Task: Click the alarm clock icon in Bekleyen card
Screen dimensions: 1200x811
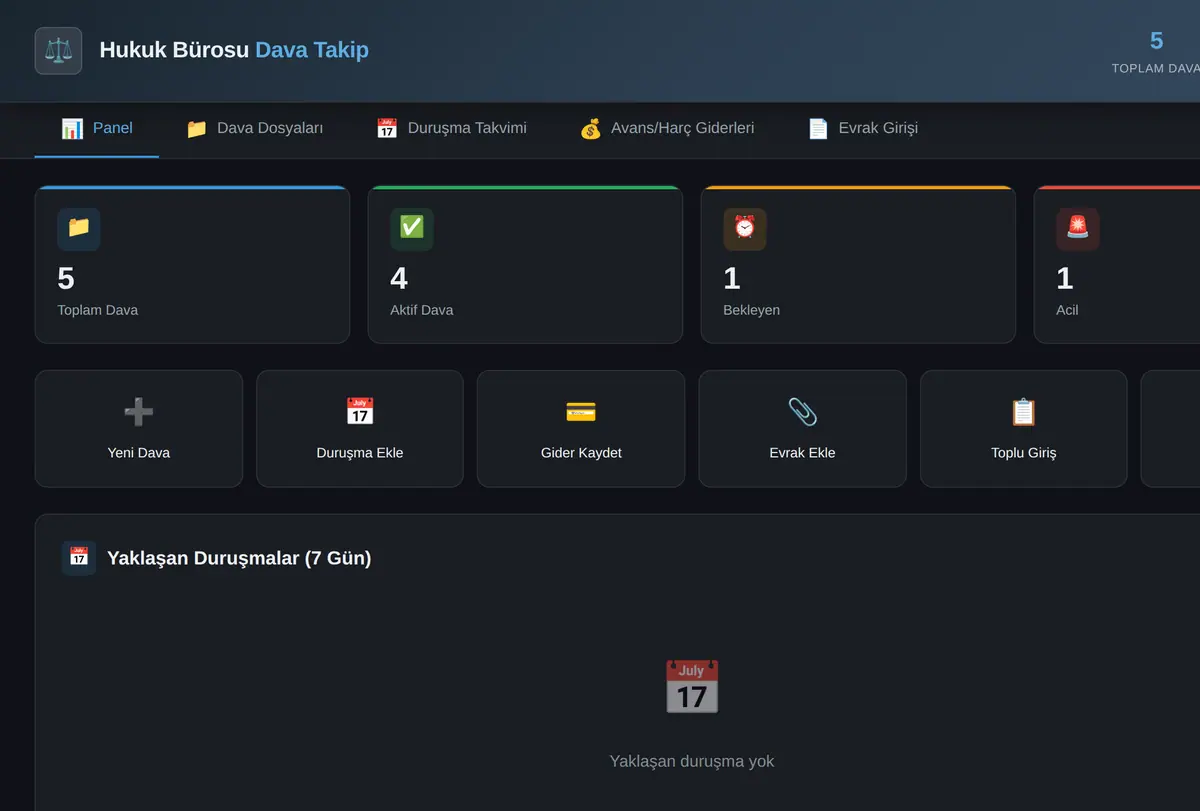Action: pos(745,228)
